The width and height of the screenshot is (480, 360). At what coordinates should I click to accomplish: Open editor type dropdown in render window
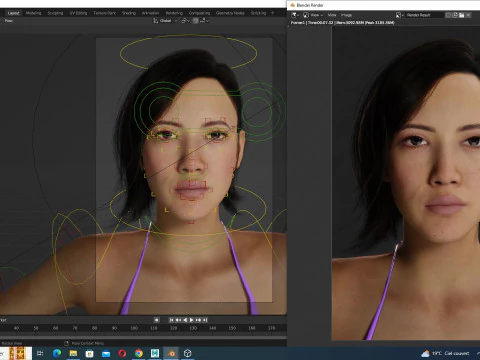[x=295, y=15]
